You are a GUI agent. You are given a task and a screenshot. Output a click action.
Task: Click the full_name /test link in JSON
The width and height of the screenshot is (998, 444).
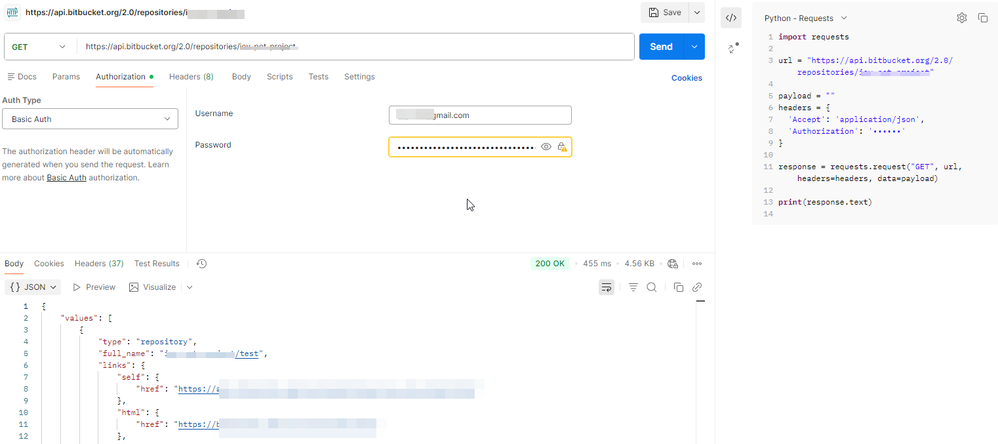(248, 354)
